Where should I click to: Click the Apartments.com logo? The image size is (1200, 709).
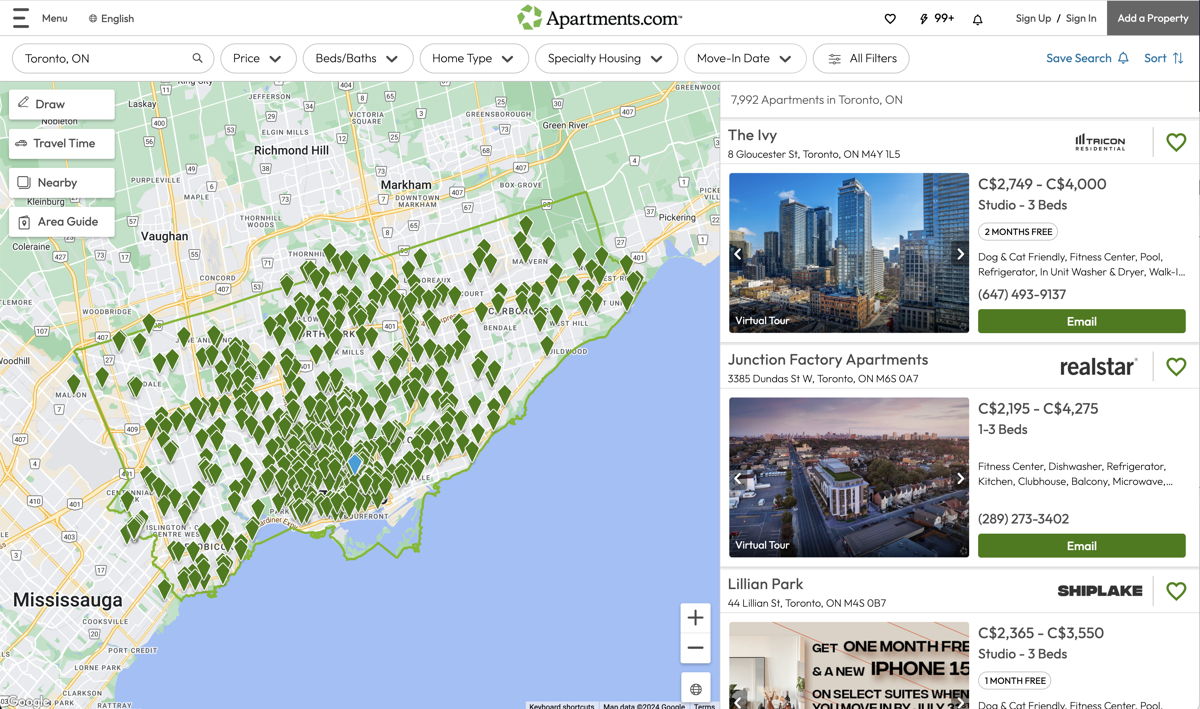point(599,18)
